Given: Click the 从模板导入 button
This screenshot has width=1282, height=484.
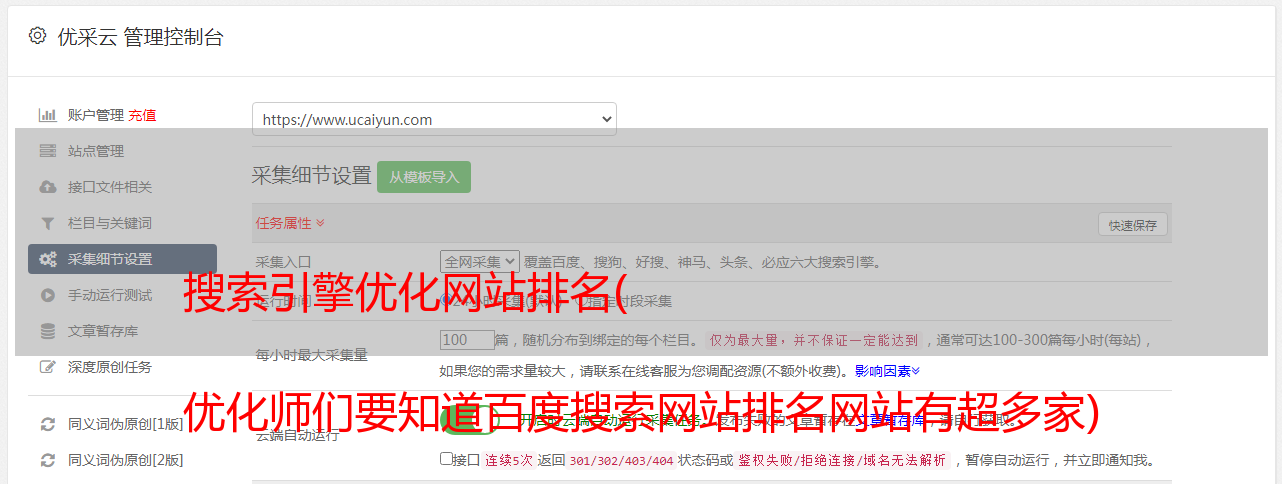Looking at the screenshot, I should click(424, 177).
